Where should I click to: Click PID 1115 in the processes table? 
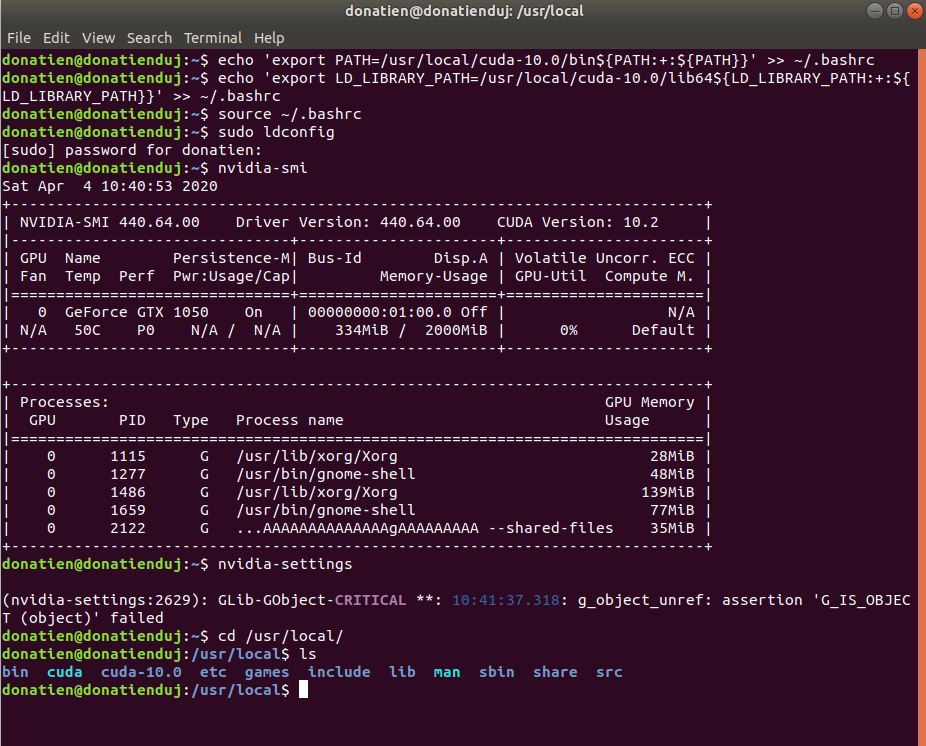click(128, 456)
